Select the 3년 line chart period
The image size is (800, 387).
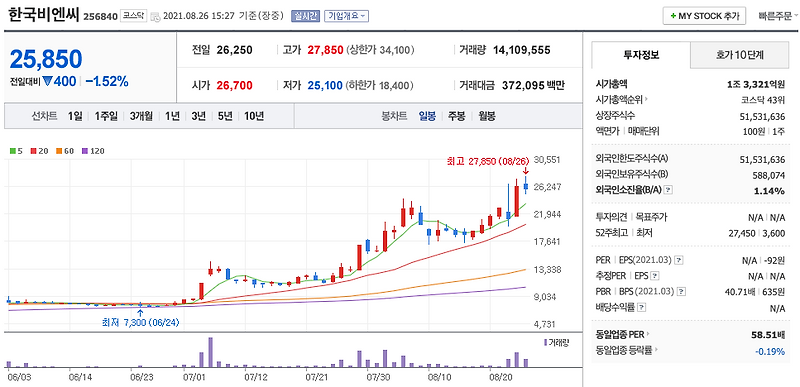pos(198,116)
